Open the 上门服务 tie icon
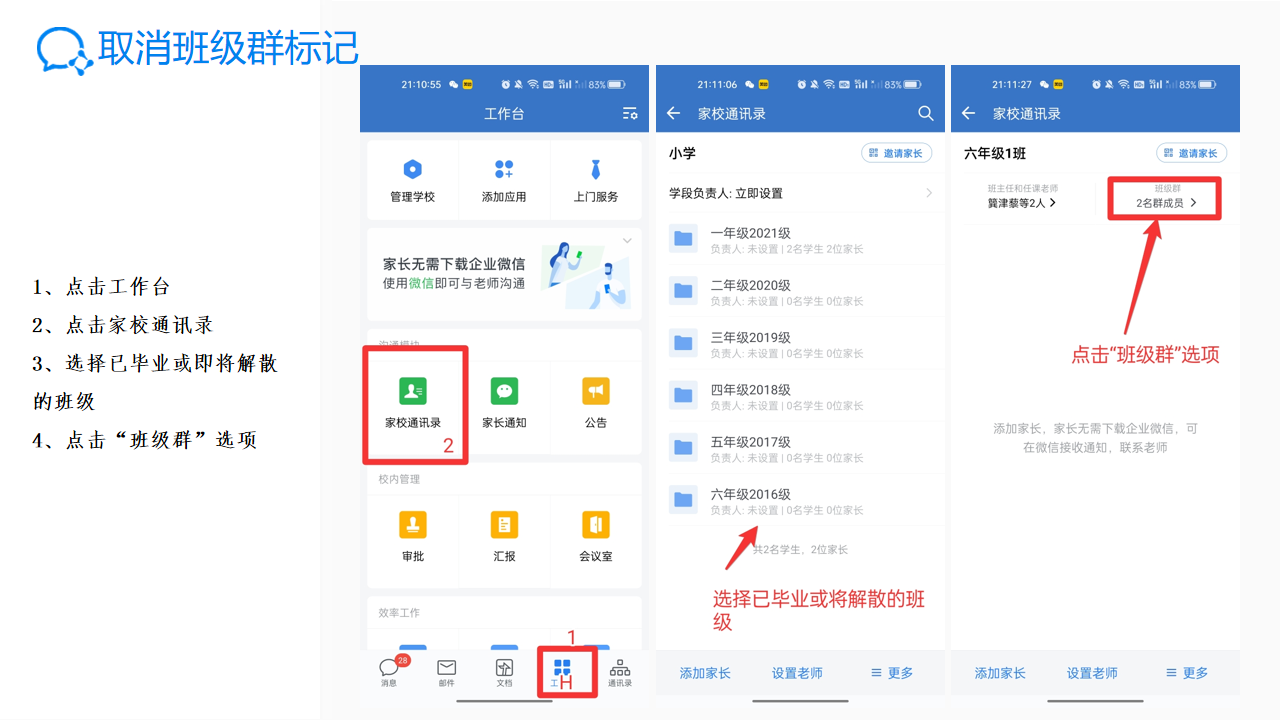Image resolution: width=1280 pixels, height=720 pixels. tap(596, 170)
